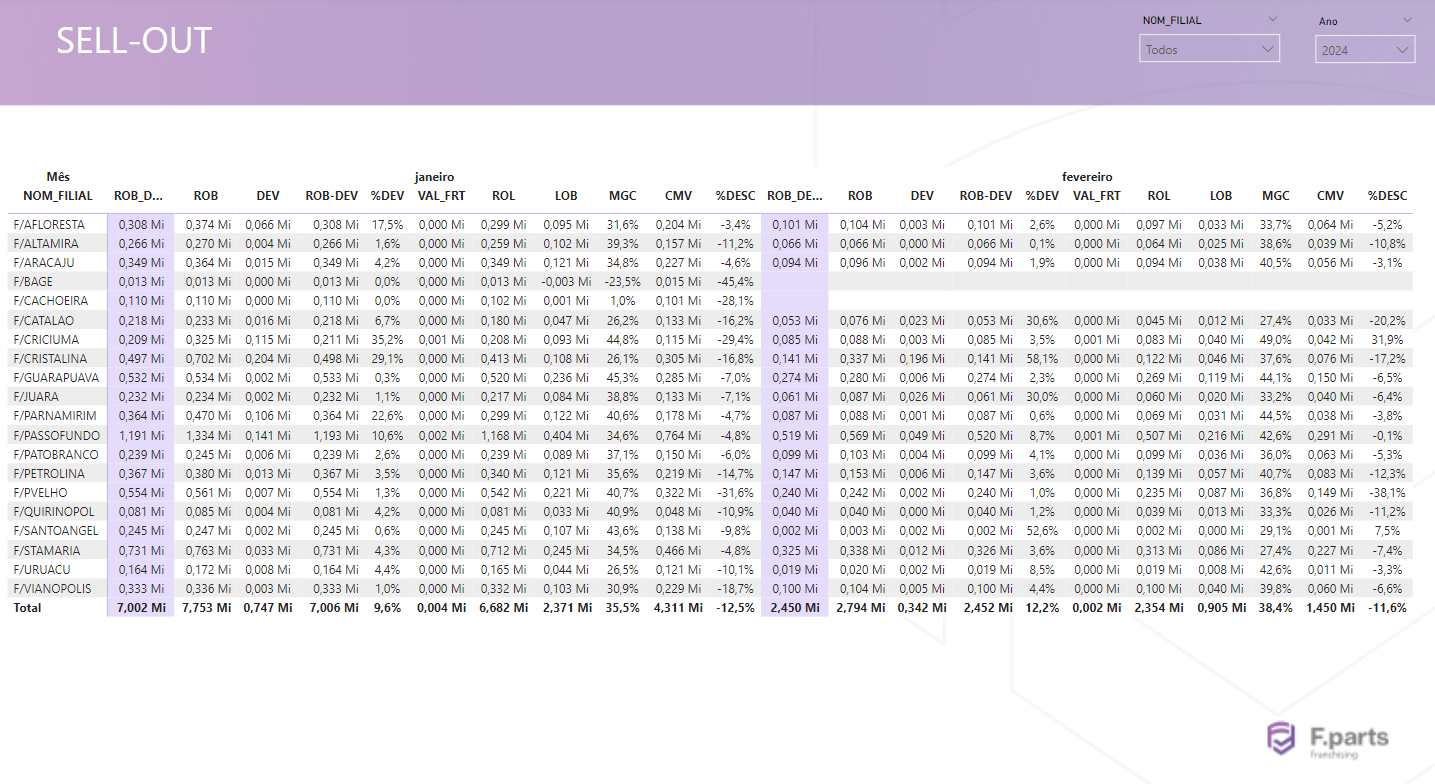Select the janeiro month header

pos(435,177)
